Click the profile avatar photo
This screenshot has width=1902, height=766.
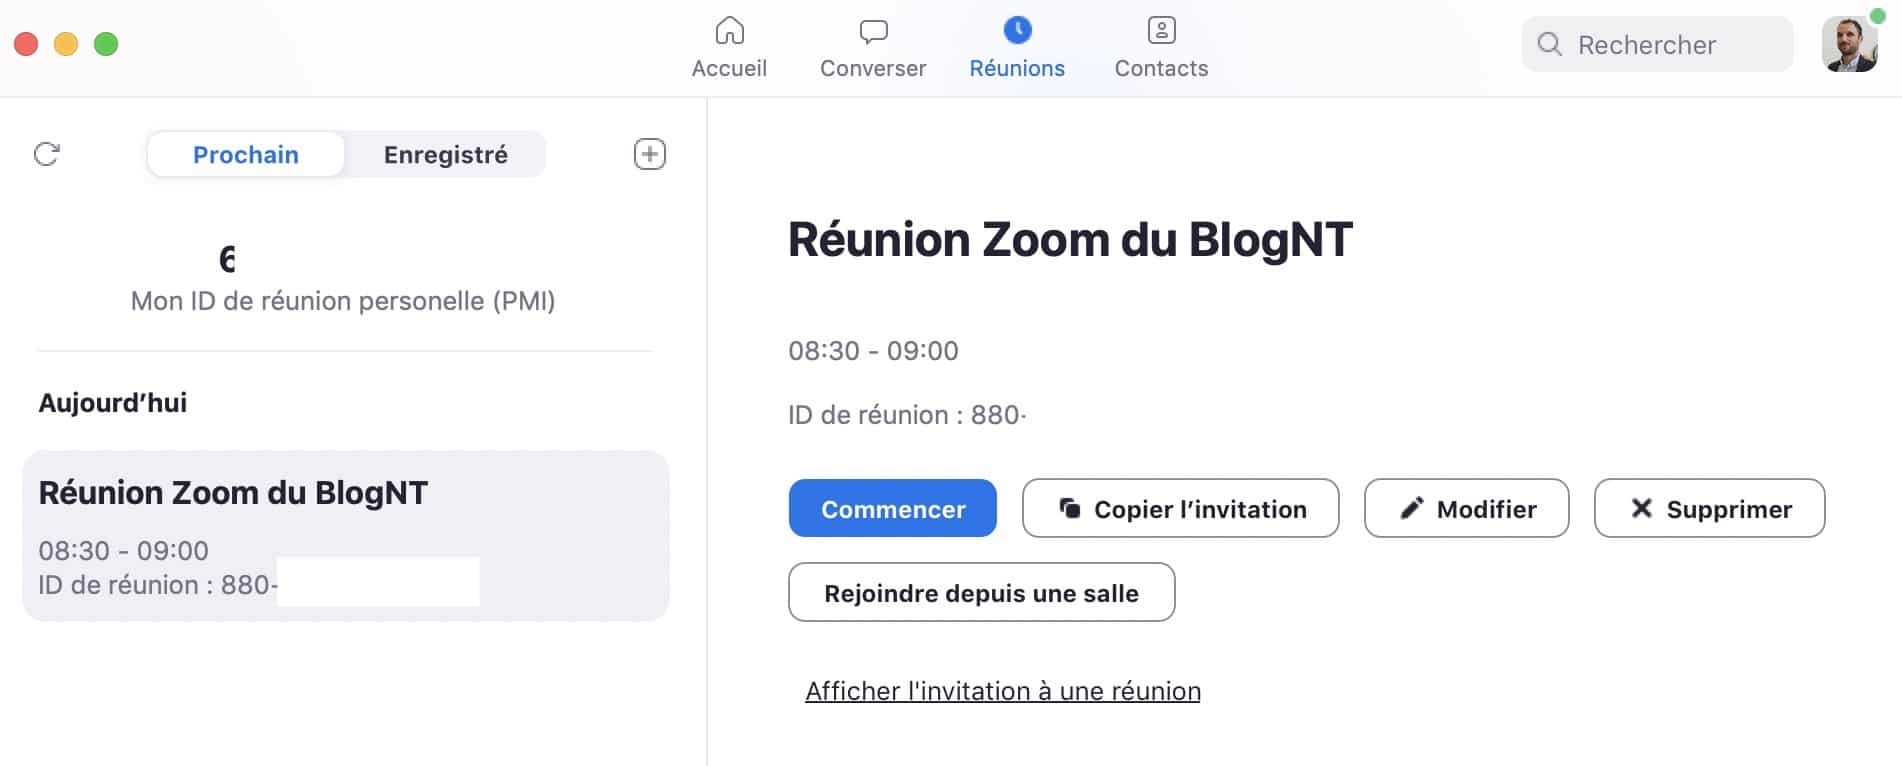pyautogui.click(x=1849, y=44)
